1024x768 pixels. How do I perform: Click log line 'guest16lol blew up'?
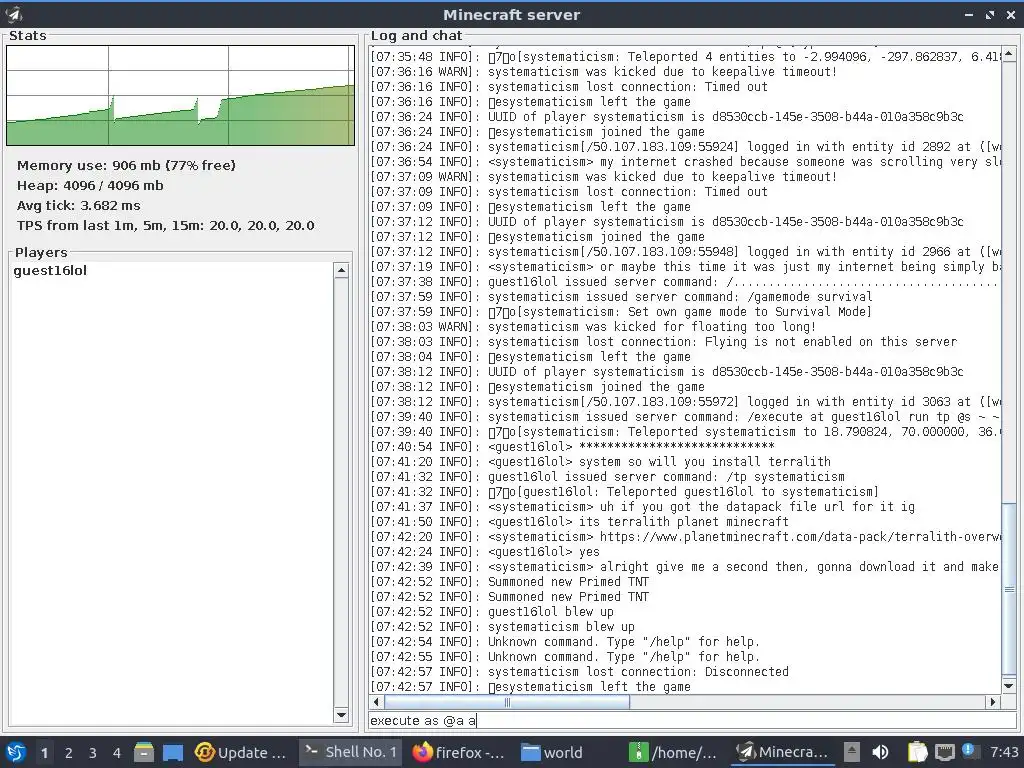[492, 612]
